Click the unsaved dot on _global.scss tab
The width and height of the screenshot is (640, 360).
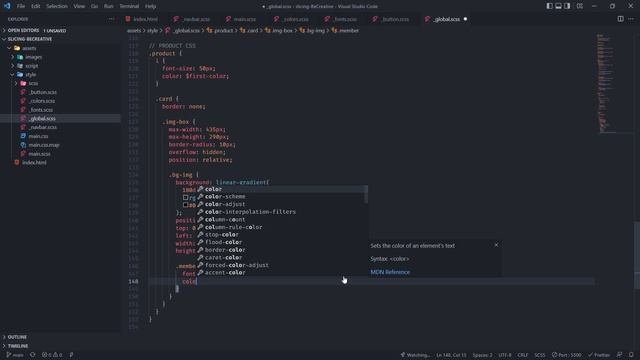pos(465,19)
